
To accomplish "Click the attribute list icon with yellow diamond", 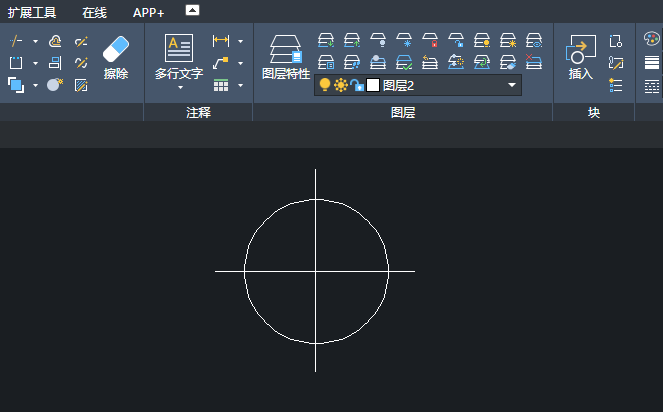I will pyautogui.click(x=616, y=85).
